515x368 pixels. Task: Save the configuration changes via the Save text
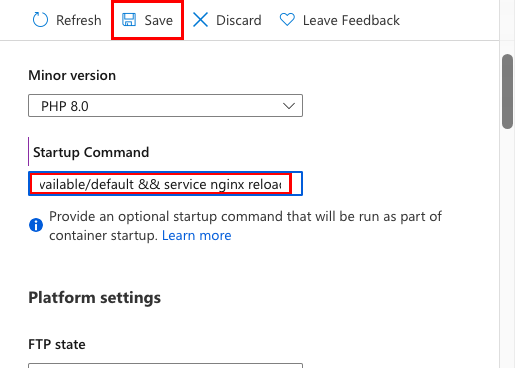pos(159,20)
